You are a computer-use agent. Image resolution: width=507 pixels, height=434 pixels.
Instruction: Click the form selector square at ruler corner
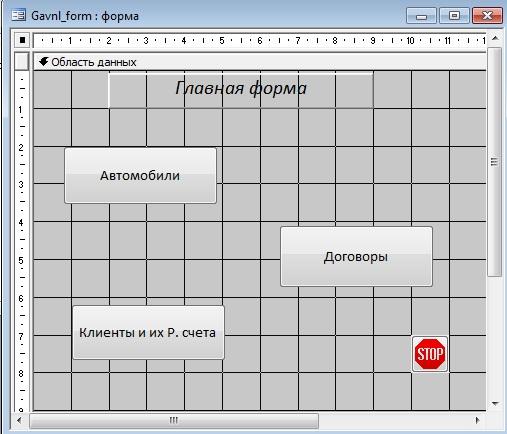pyautogui.click(x=22, y=40)
